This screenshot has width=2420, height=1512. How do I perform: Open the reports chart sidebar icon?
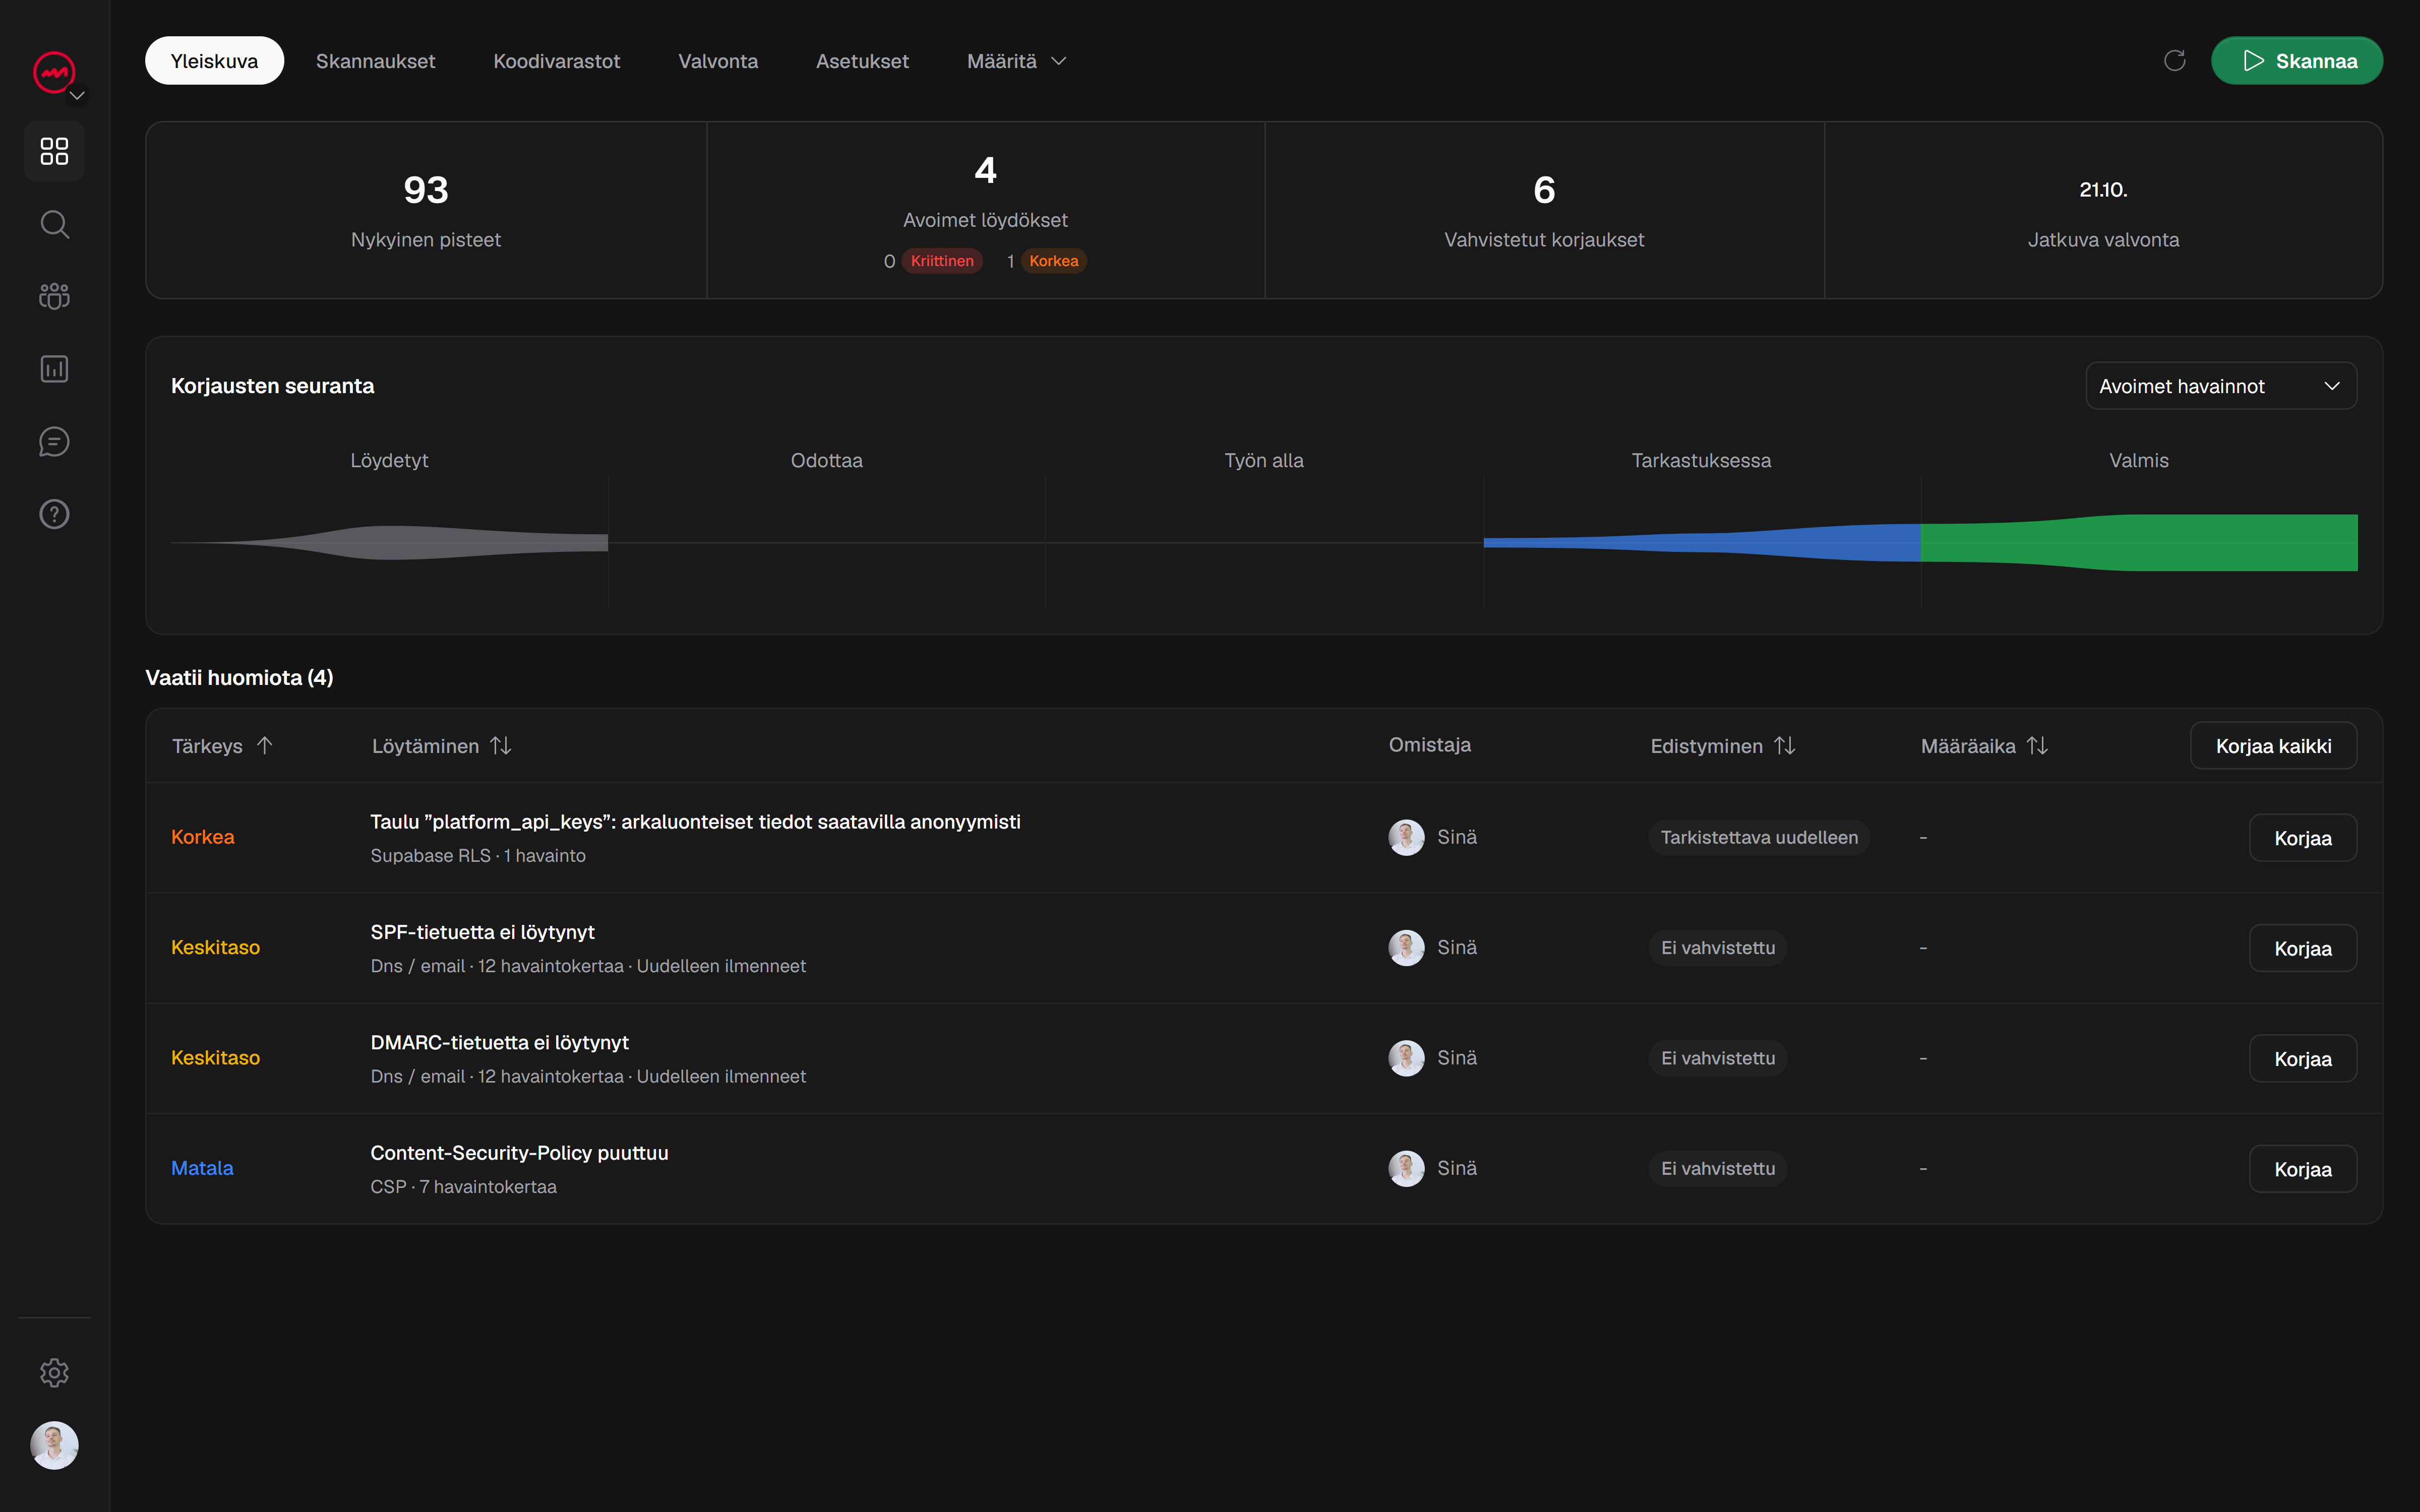54,369
